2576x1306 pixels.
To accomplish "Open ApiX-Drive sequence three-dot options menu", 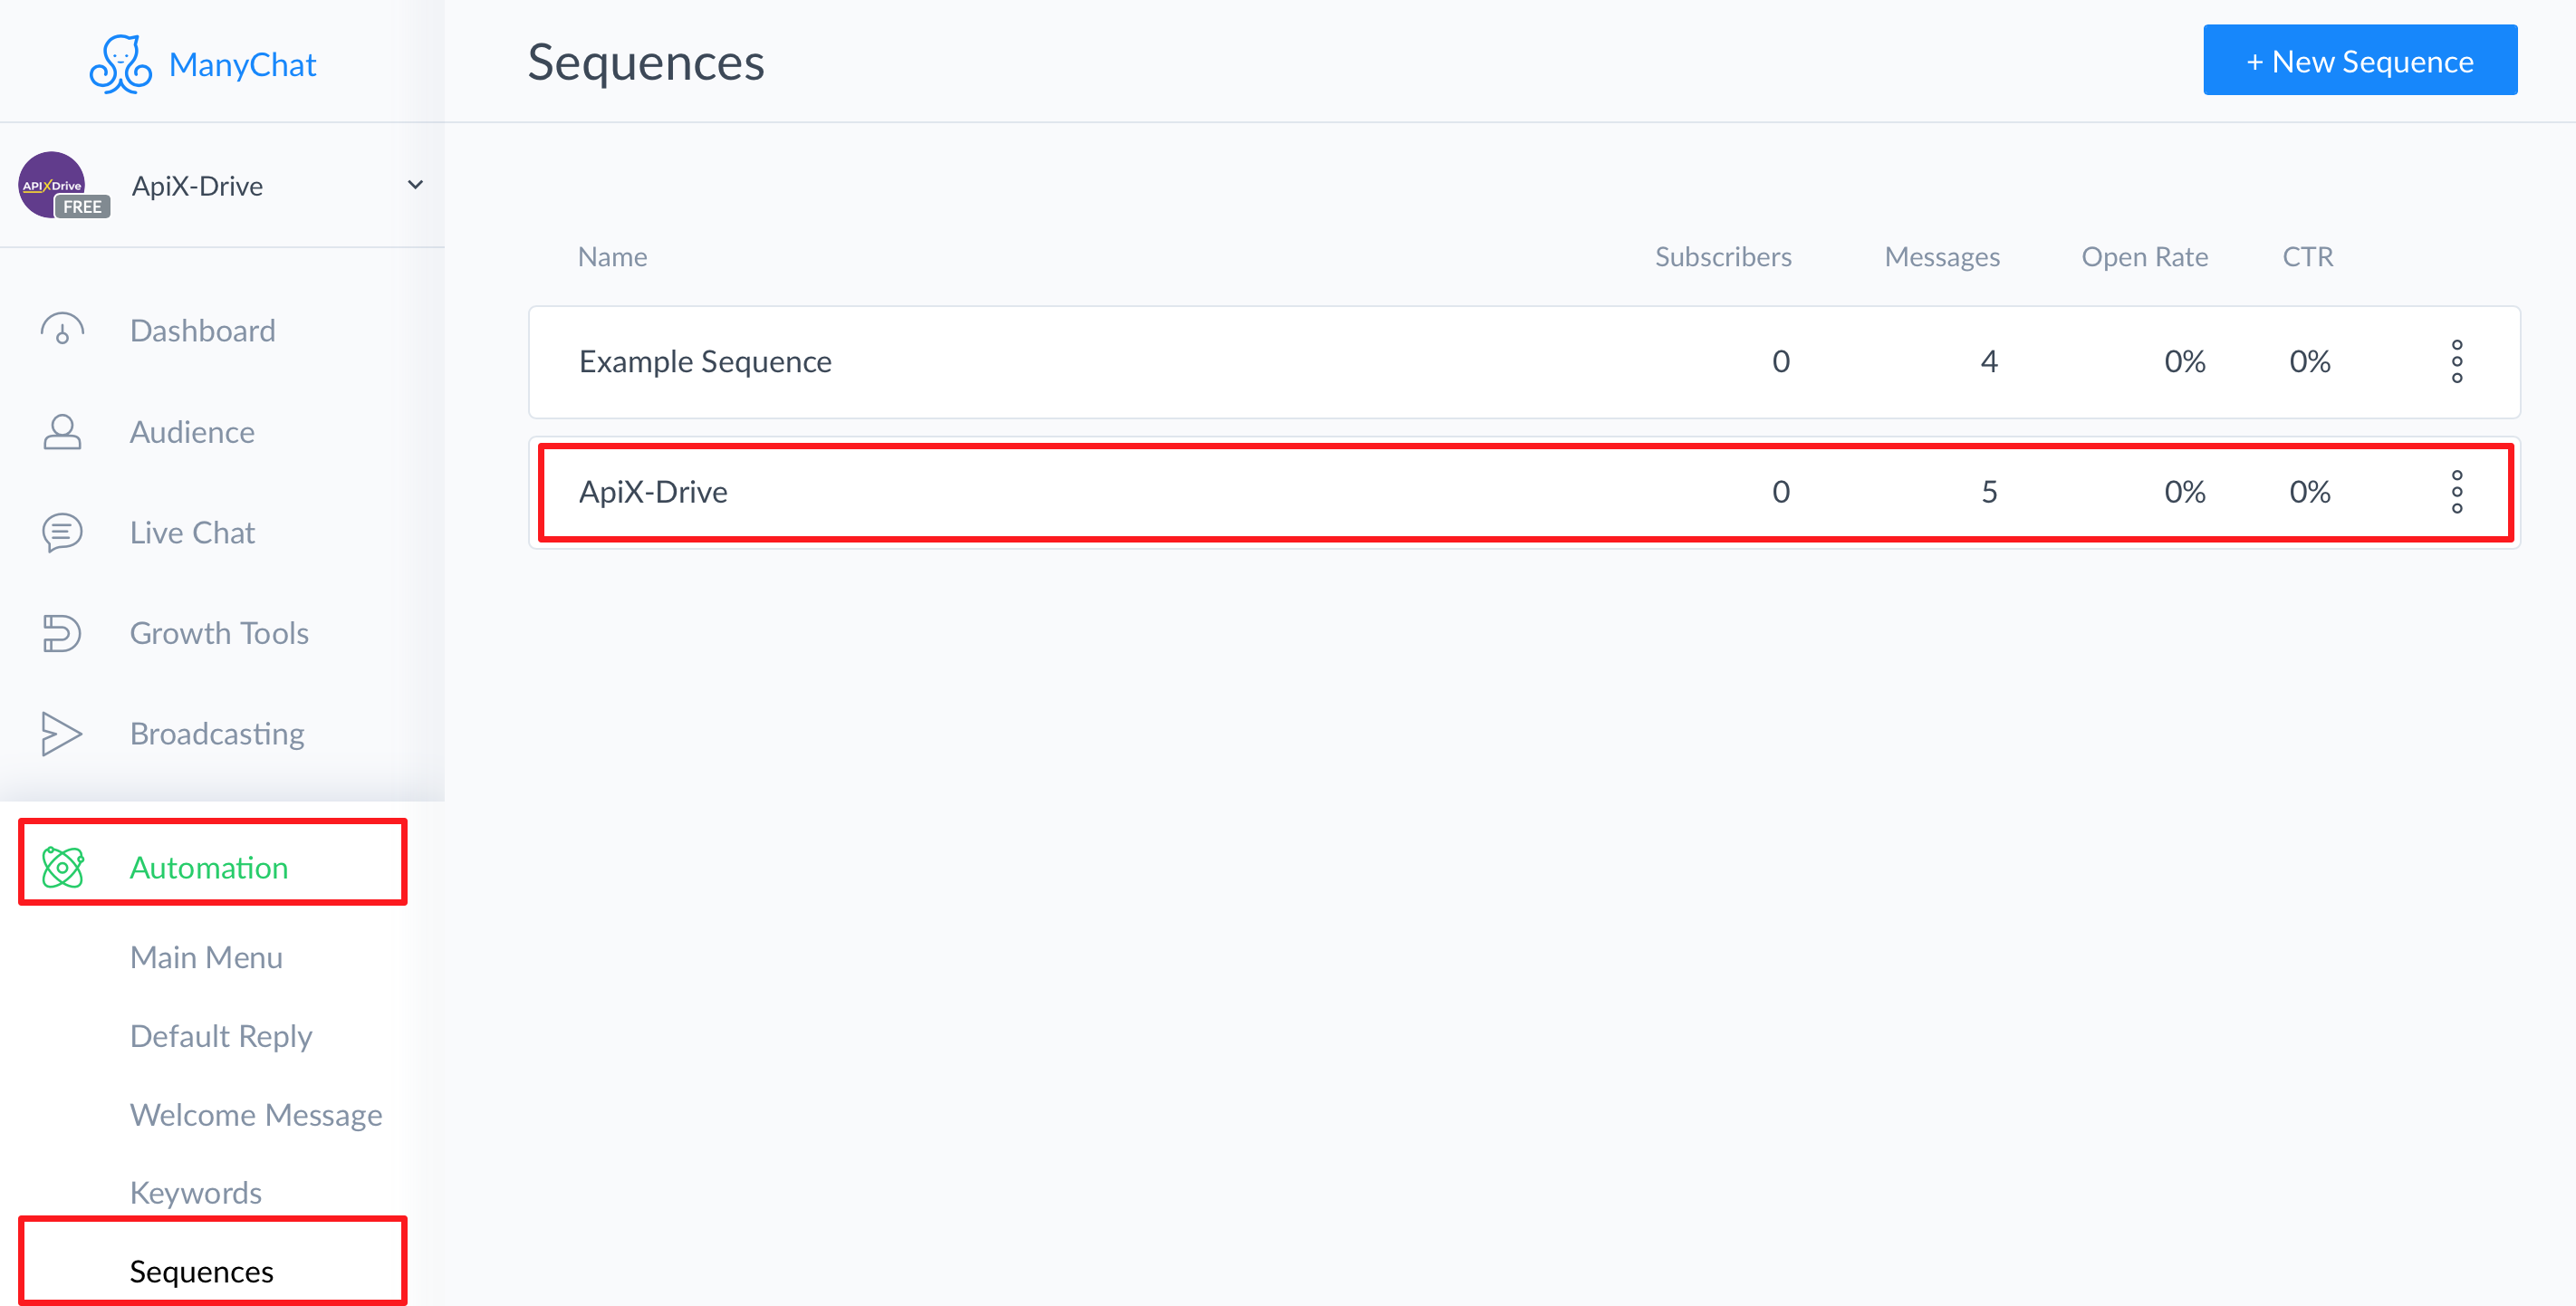I will (2457, 492).
